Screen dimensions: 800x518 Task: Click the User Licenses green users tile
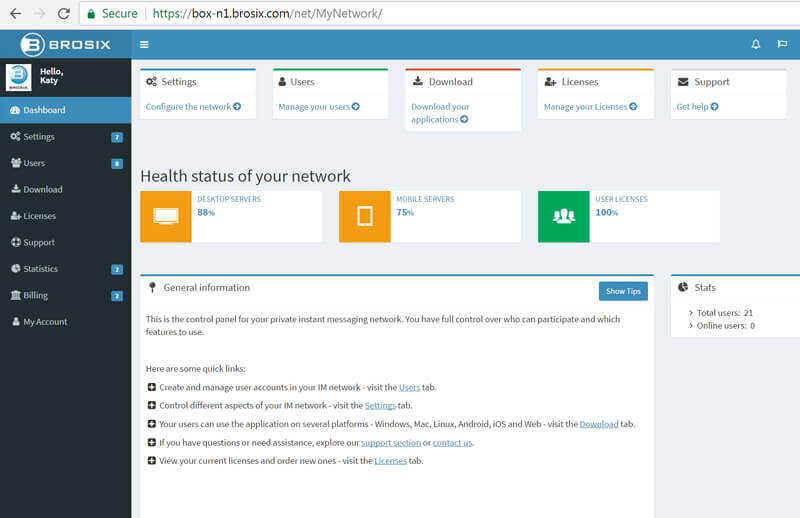click(x=564, y=216)
